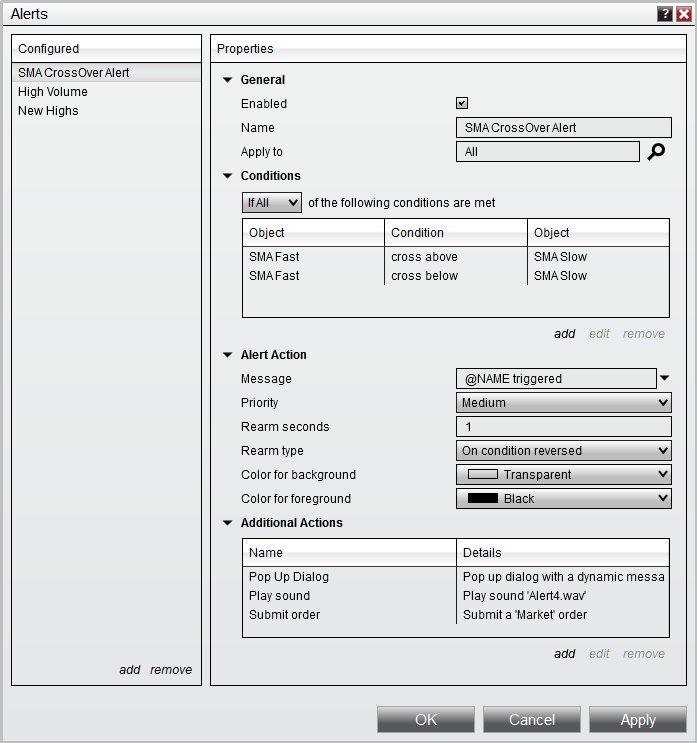Open the If All conditions dropdown
697x743 pixels.
(272, 203)
